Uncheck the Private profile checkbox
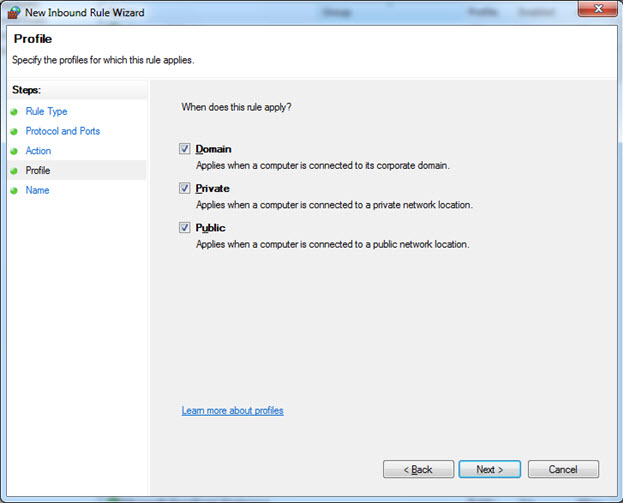 coord(184,188)
